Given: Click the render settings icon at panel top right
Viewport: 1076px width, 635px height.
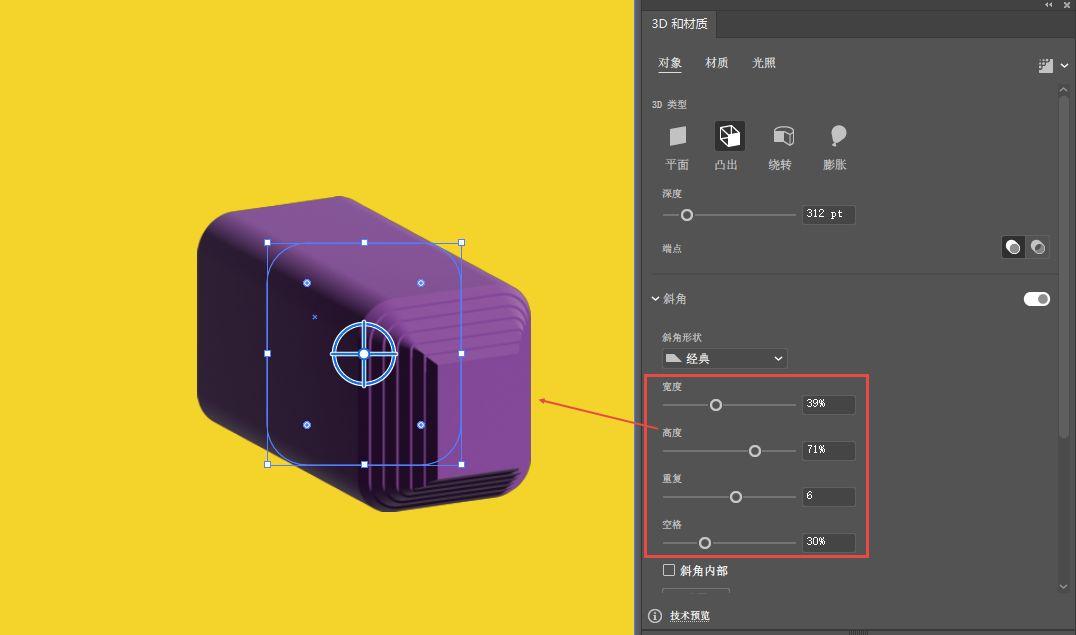Looking at the screenshot, I should 1045,66.
